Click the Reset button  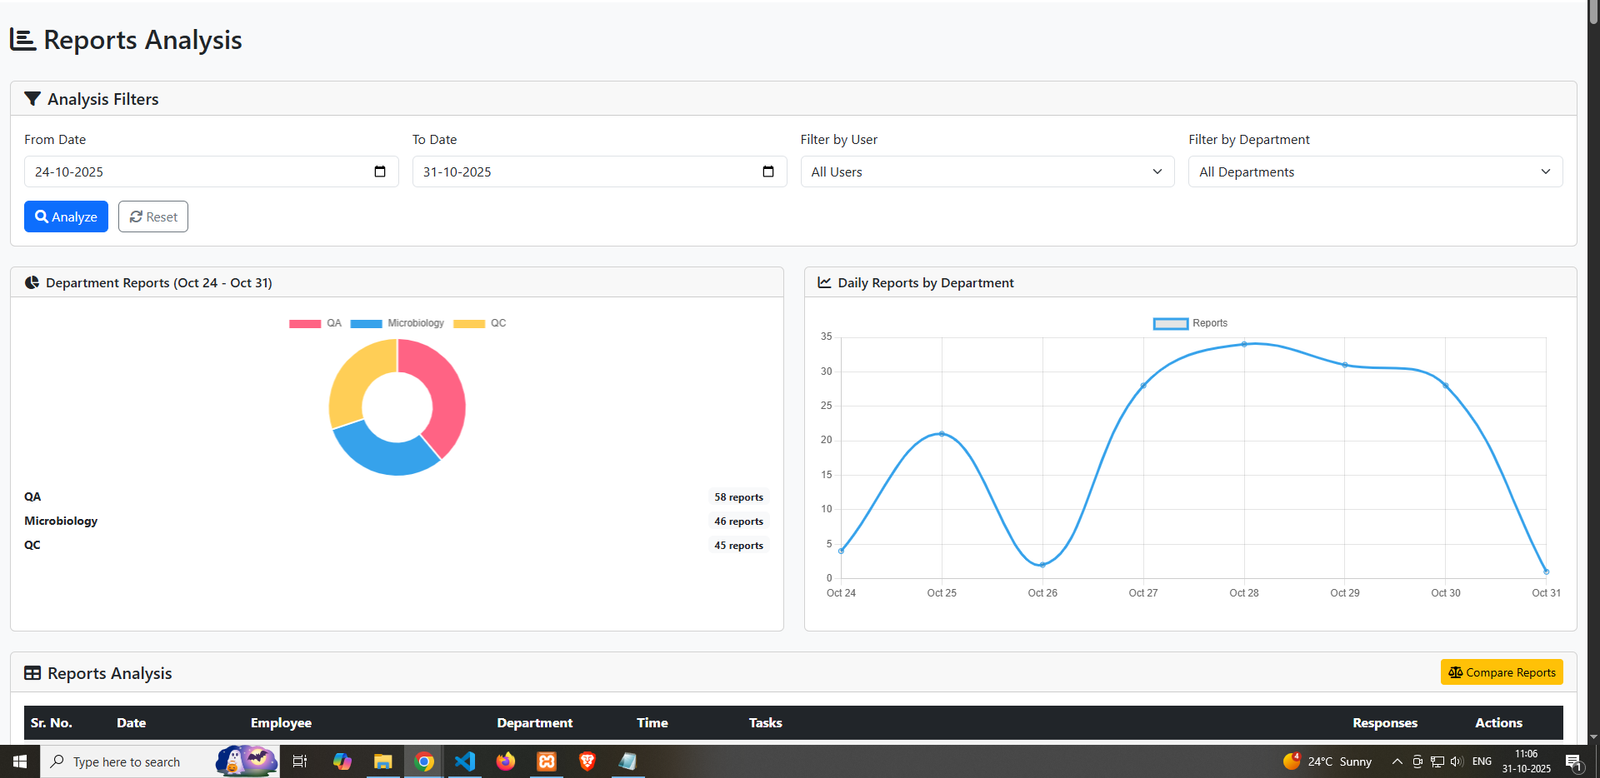coord(153,217)
